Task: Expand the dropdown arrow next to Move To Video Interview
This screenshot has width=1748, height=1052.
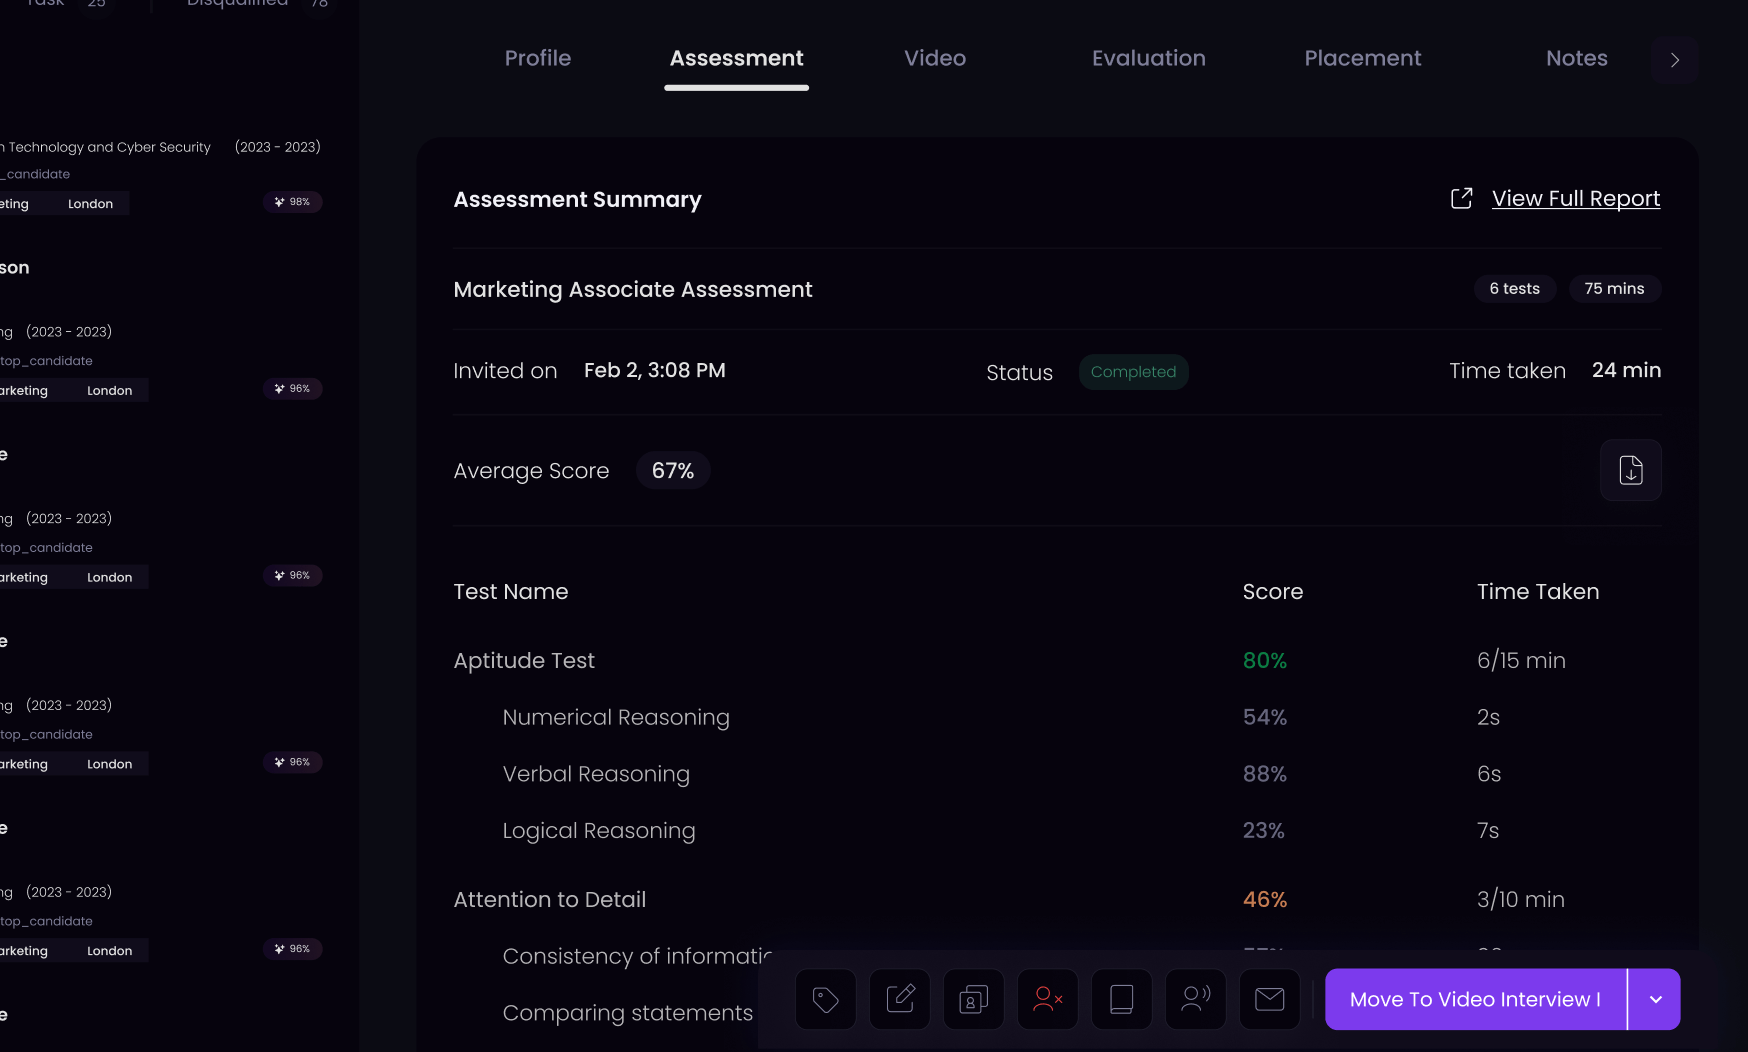Action: pos(1655,999)
